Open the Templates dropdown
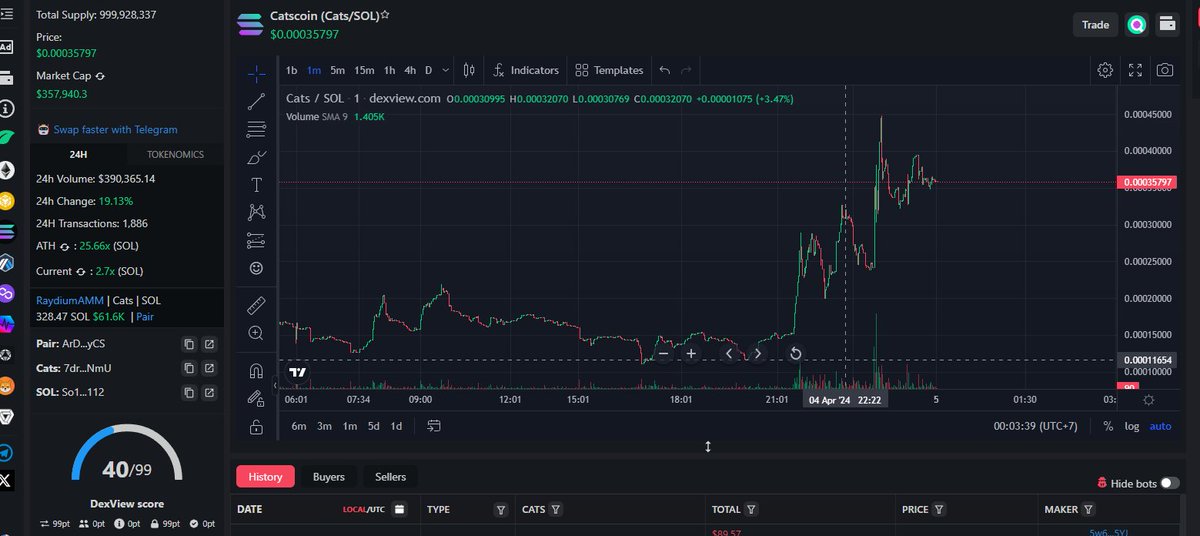Viewport: 1200px width, 536px height. (x=609, y=70)
